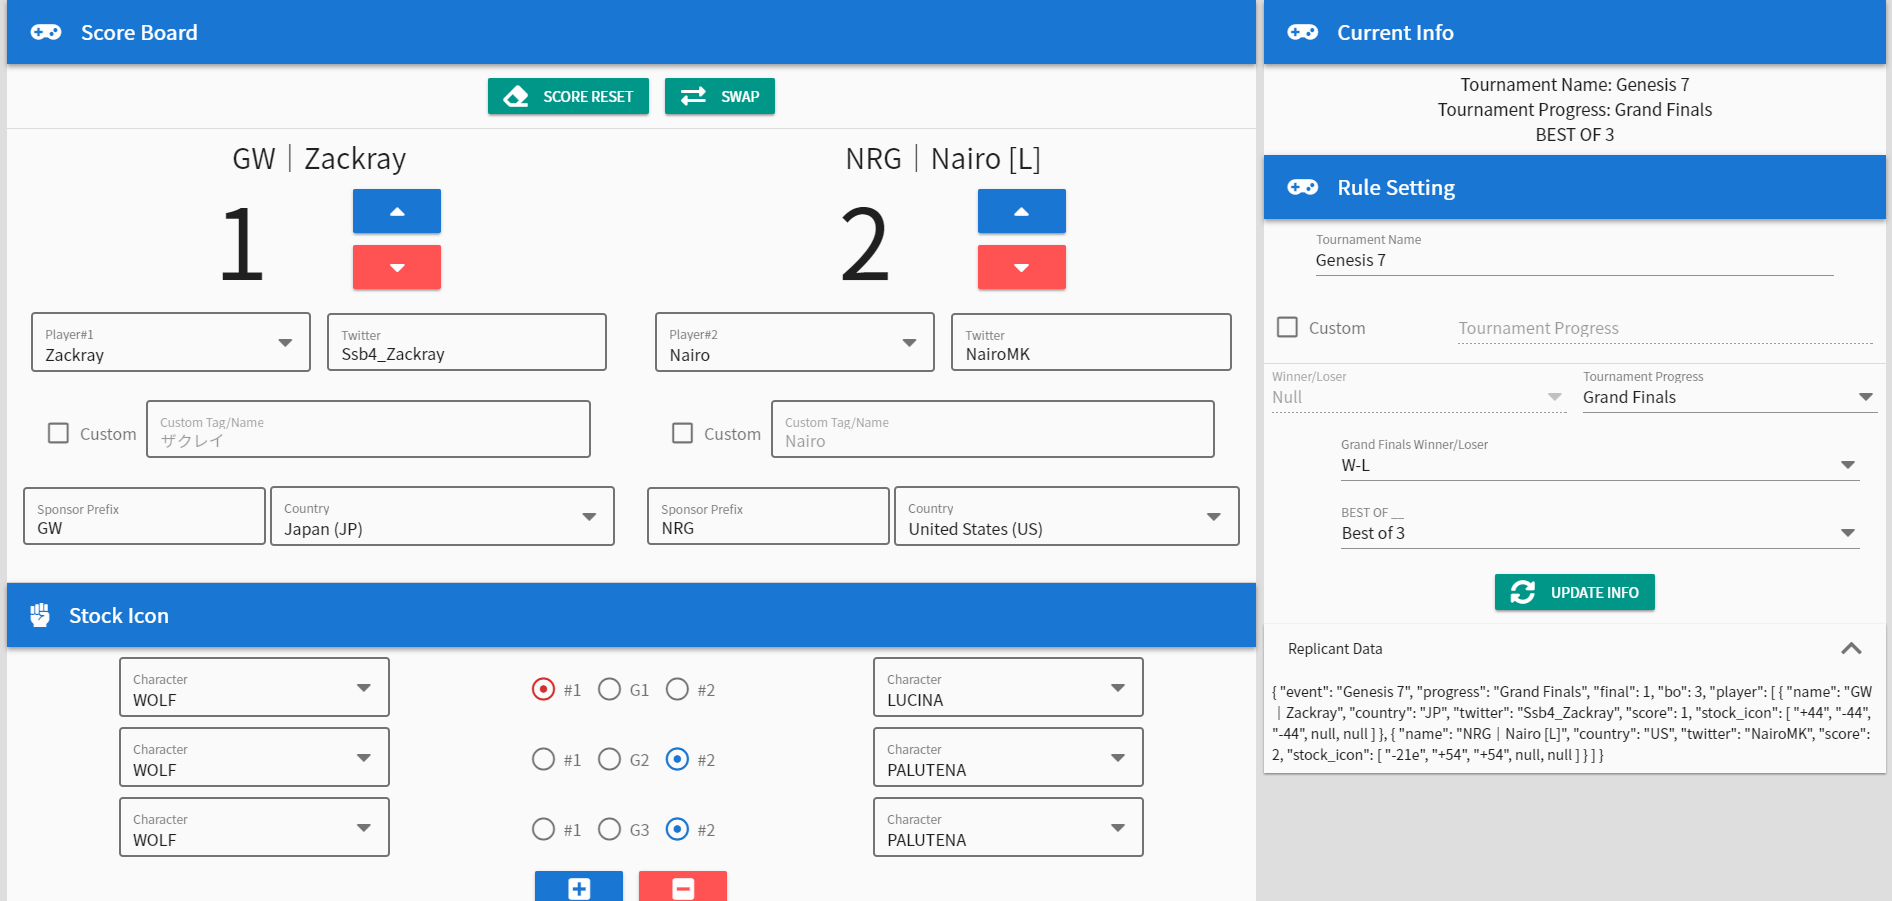Click Tournament Name: Genesis 7 info text
Screen dimensions: 1892x901
[x=1574, y=85]
